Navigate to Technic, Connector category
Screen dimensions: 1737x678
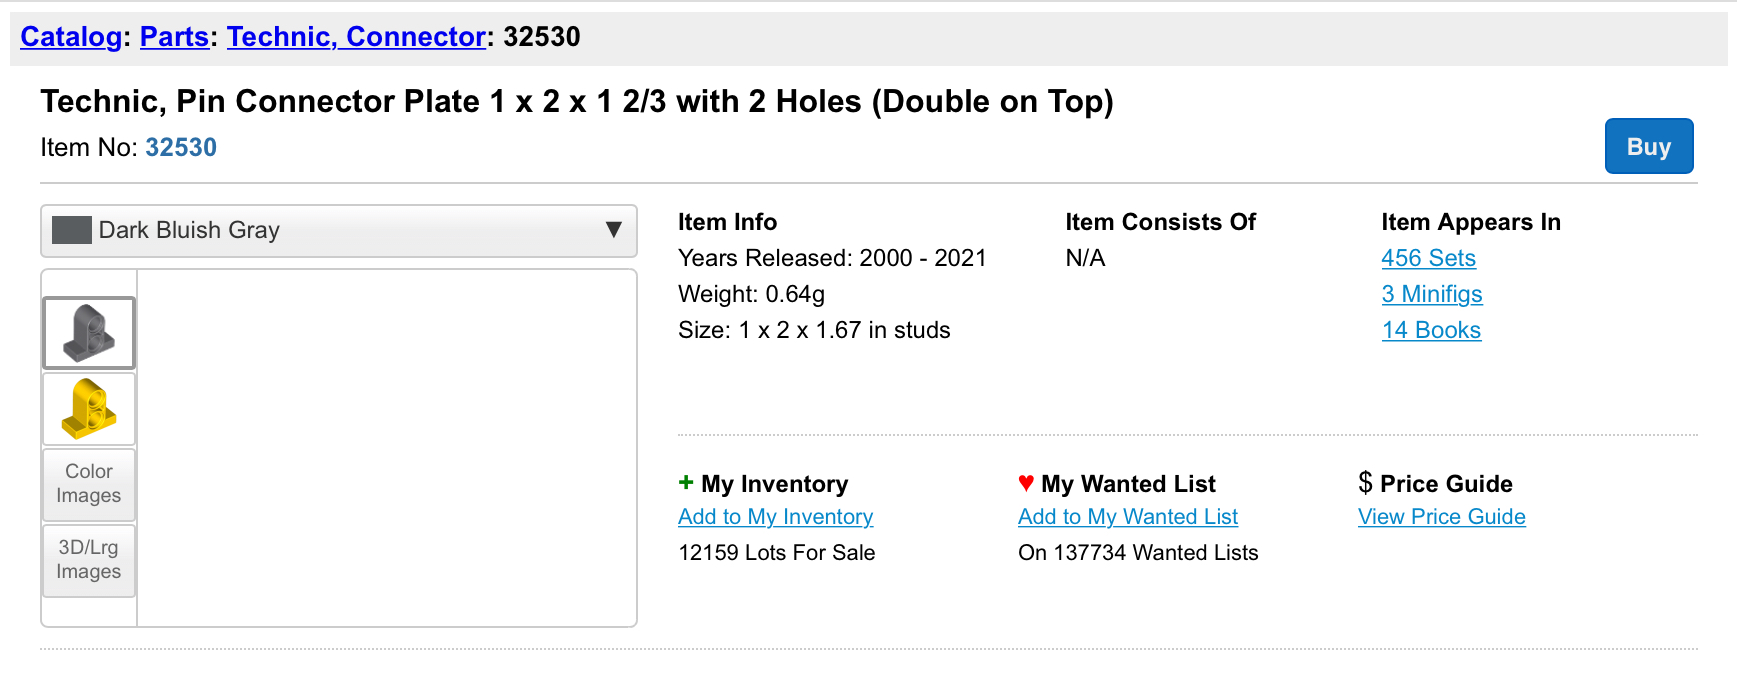[356, 37]
